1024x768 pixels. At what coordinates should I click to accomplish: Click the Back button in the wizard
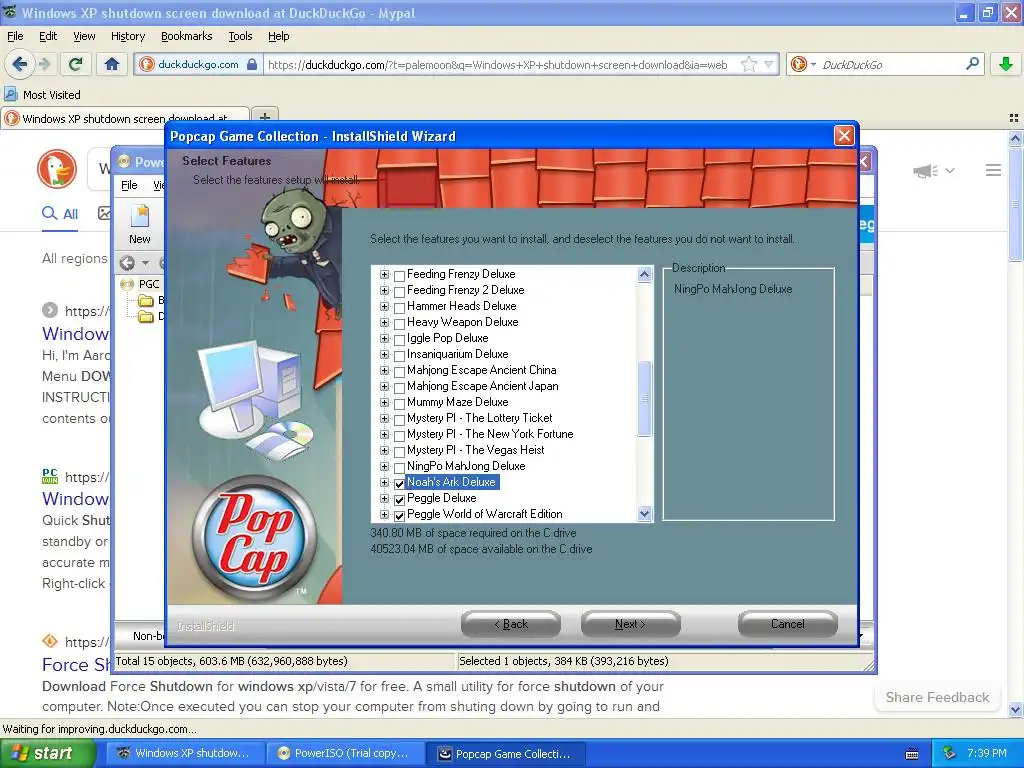(511, 624)
